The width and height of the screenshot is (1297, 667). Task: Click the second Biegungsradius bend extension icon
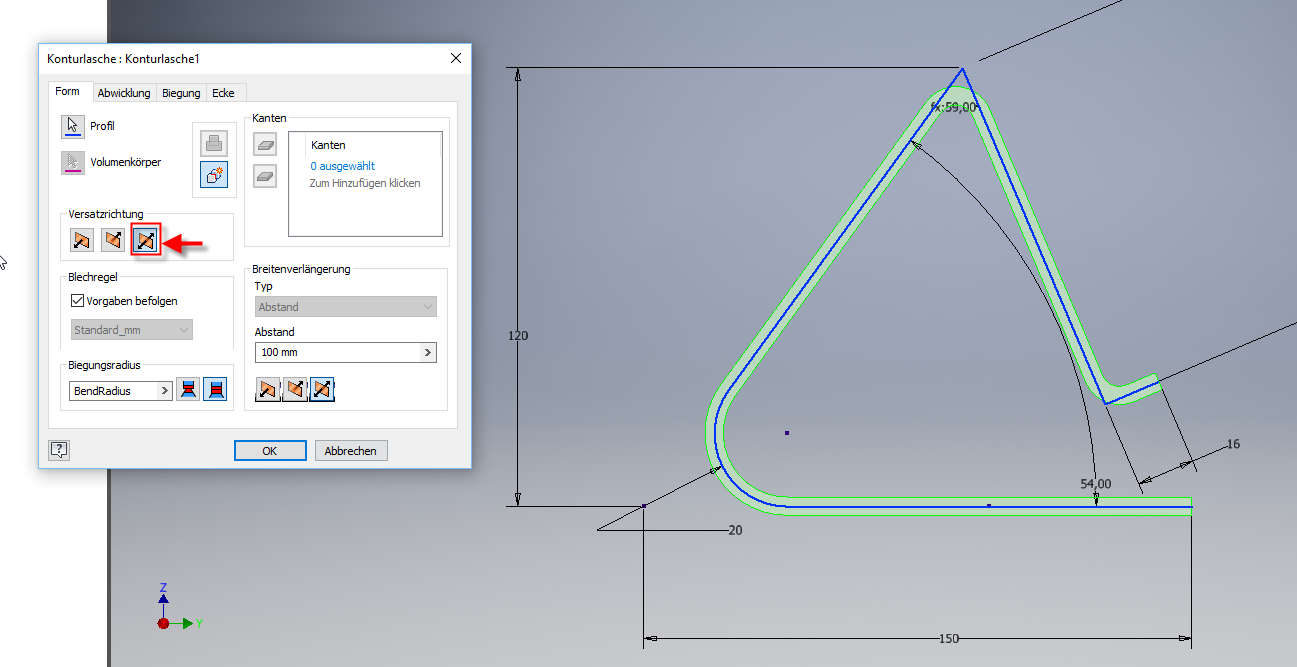215,390
